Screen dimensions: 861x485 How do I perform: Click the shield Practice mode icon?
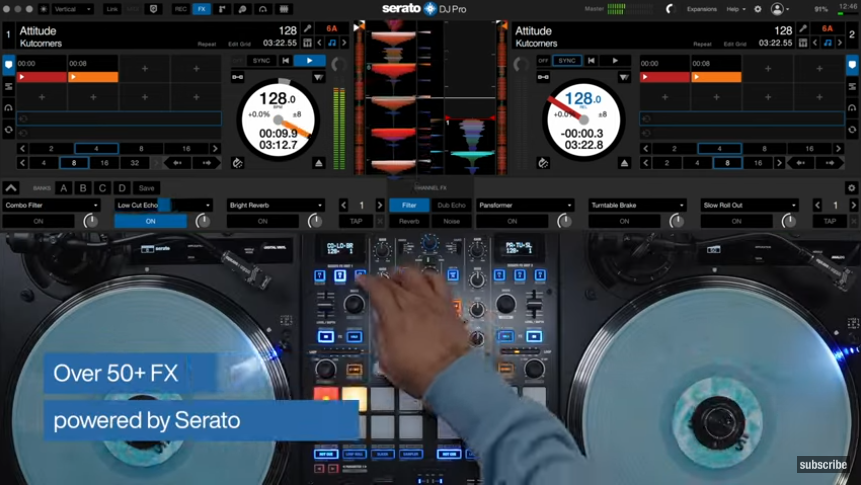pos(153,9)
